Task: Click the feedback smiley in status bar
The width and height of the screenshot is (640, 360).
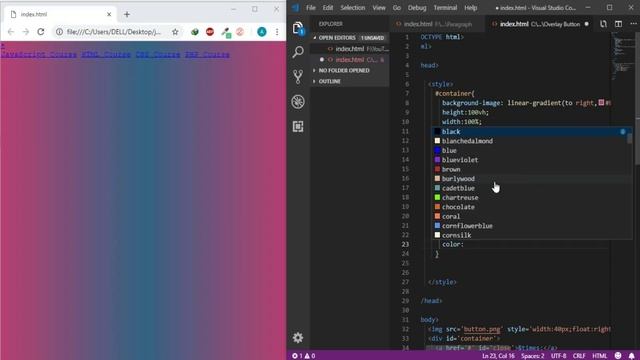Action: coord(618,356)
